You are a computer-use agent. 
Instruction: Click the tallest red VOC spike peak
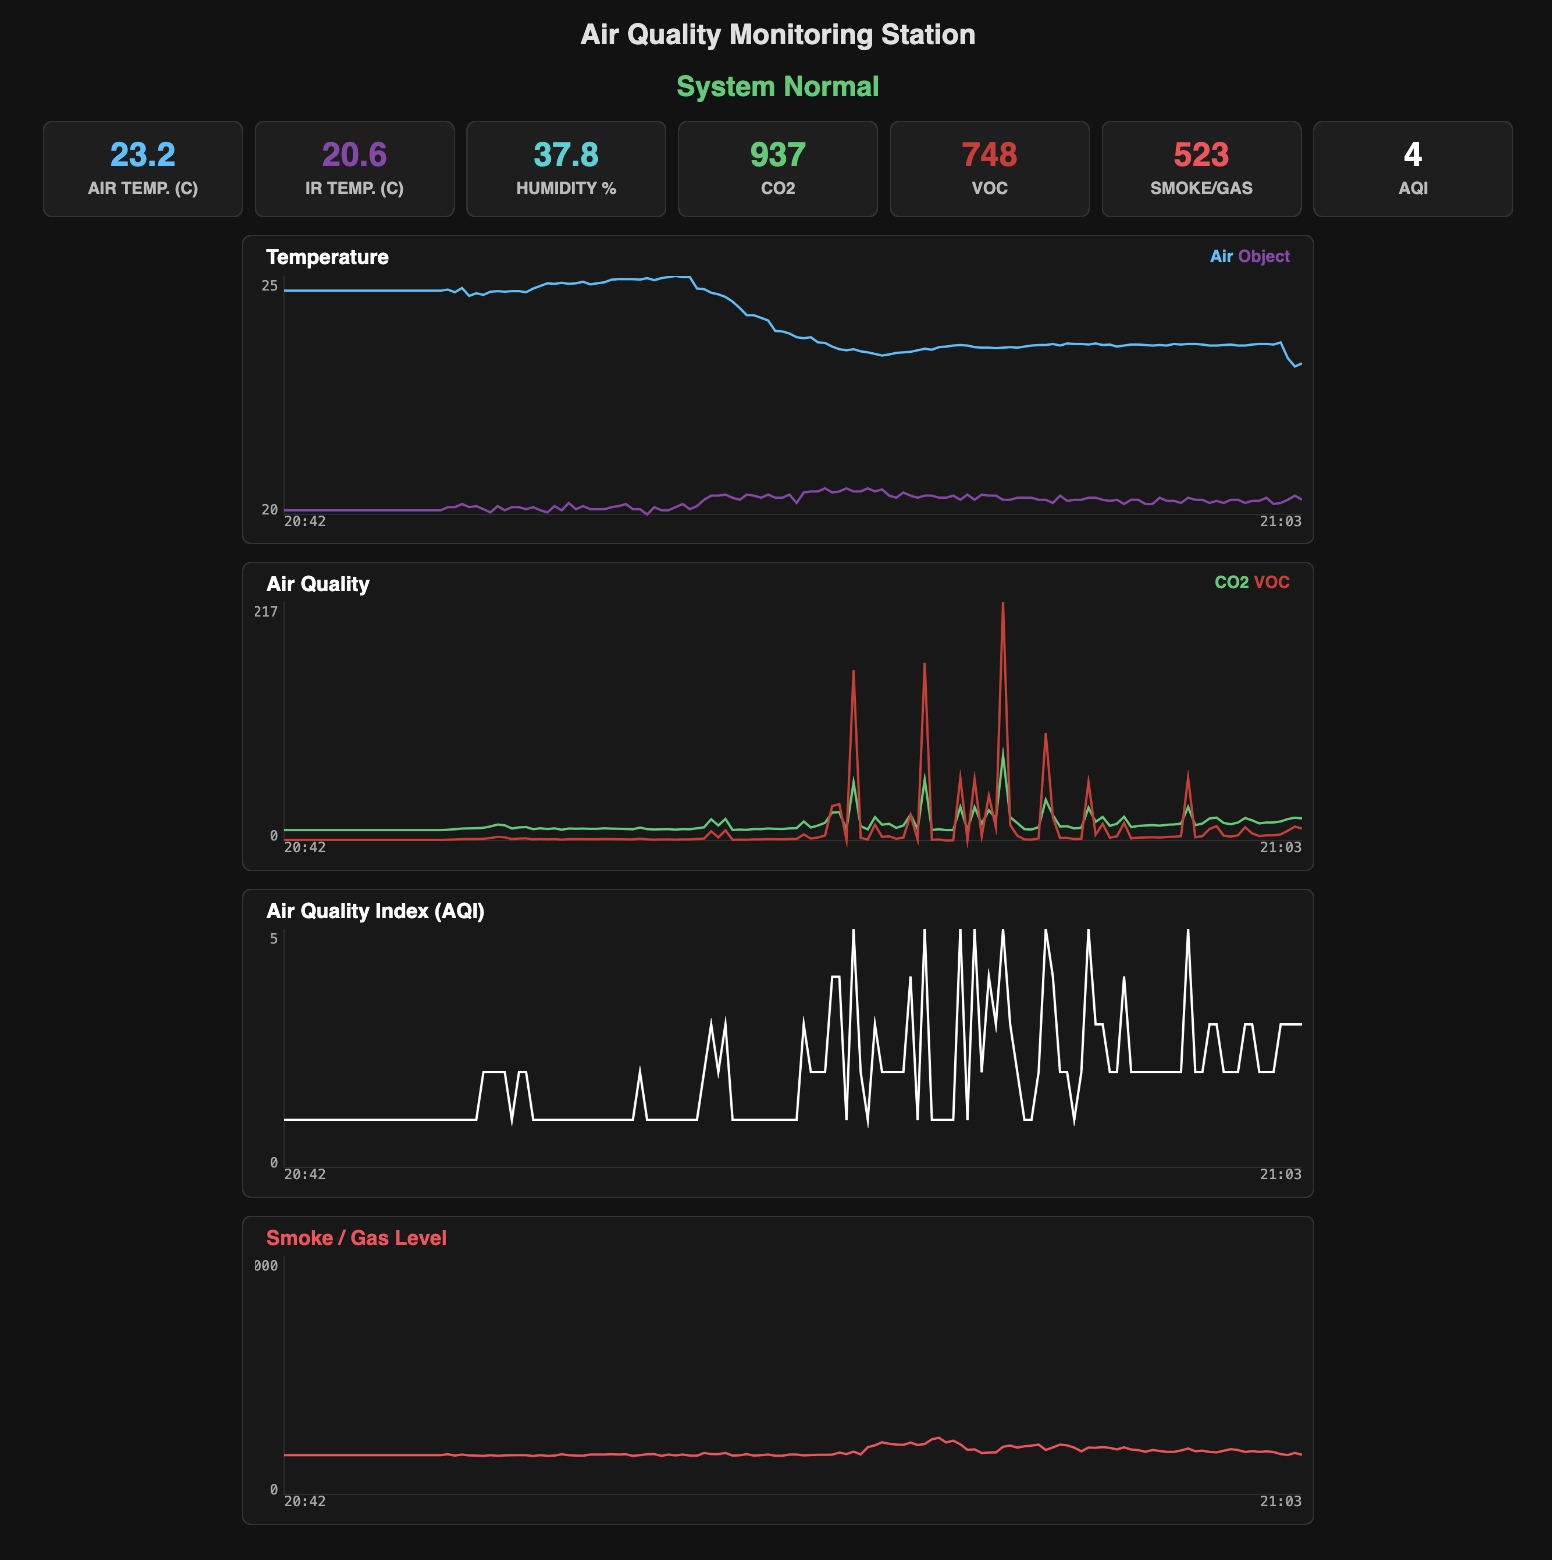pos(1003,604)
